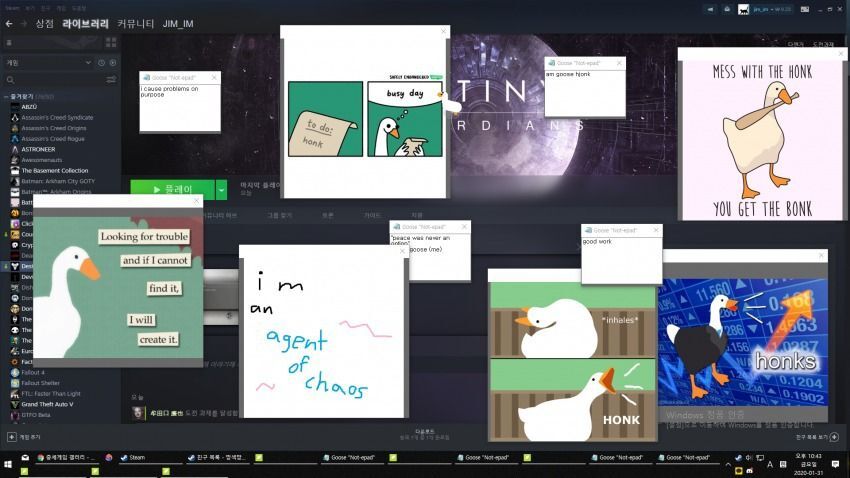Open the play button dropdown arrow

pyautogui.click(x=221, y=190)
